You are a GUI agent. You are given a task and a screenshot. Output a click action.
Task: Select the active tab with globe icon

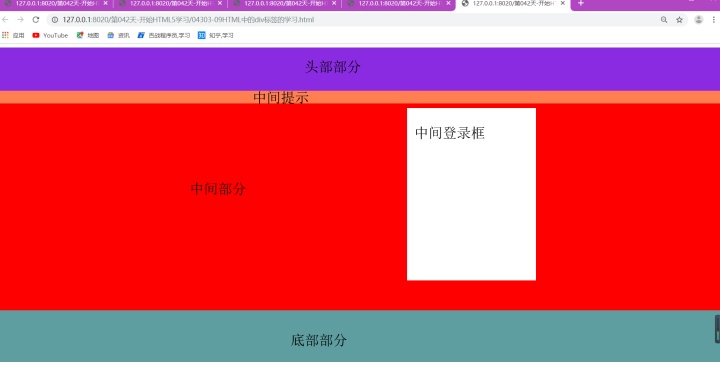(x=513, y=4)
